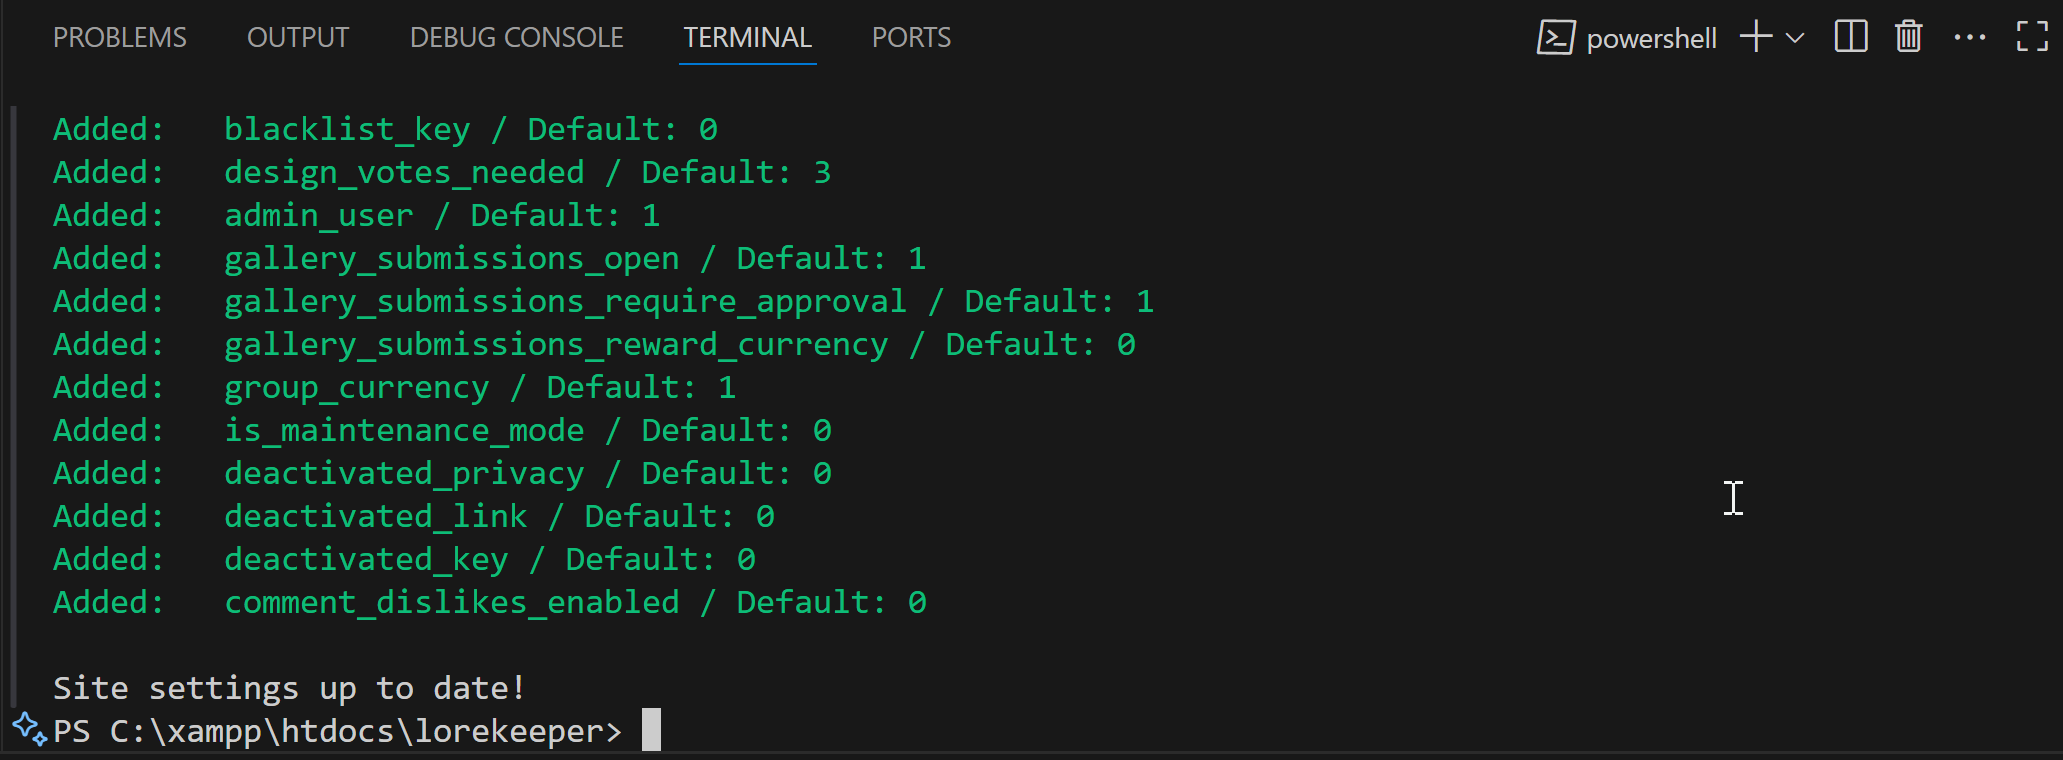Split the terminal pane

[1851, 38]
